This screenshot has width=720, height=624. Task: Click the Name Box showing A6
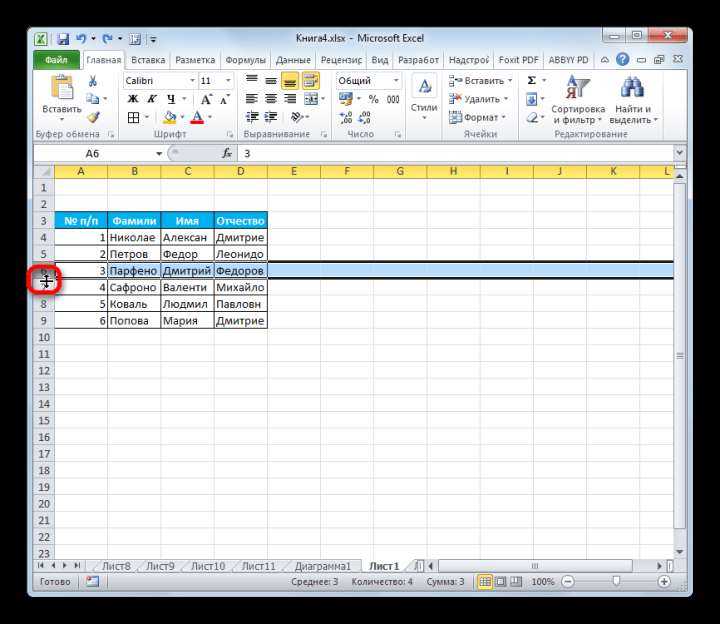[x=93, y=154]
